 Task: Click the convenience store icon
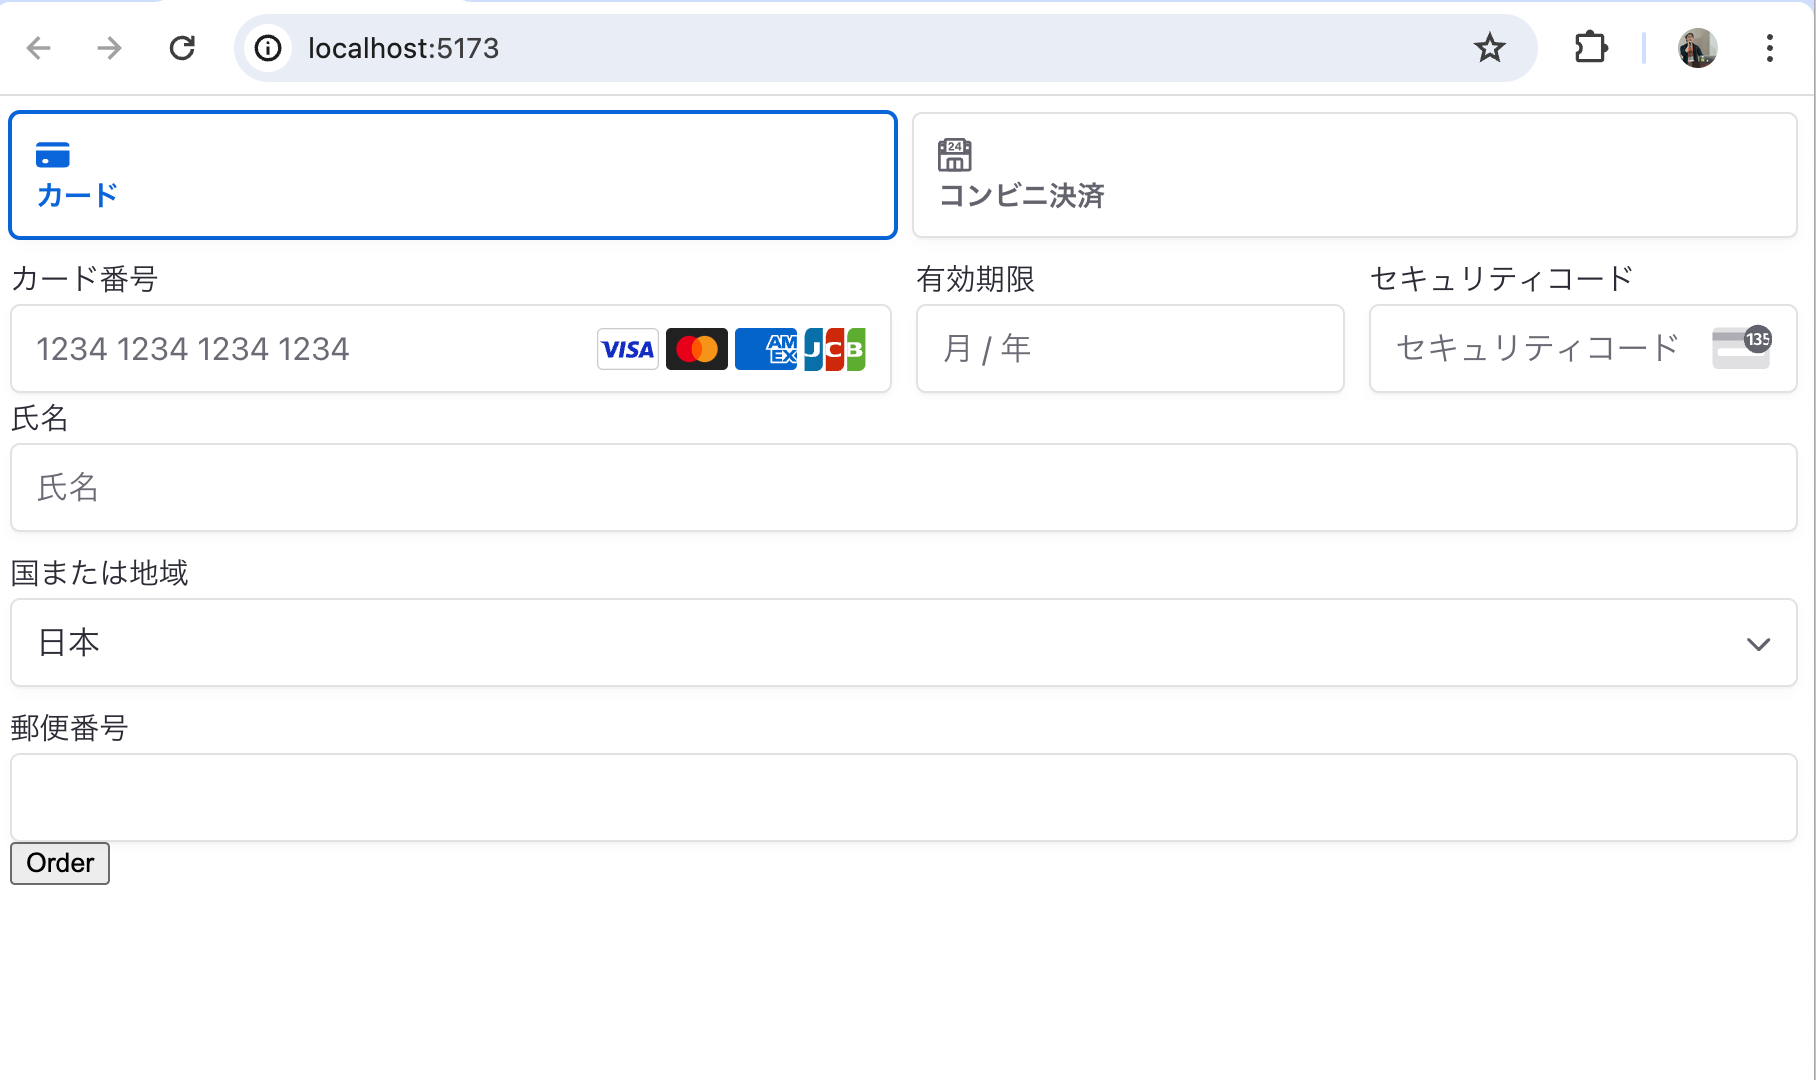click(x=955, y=155)
